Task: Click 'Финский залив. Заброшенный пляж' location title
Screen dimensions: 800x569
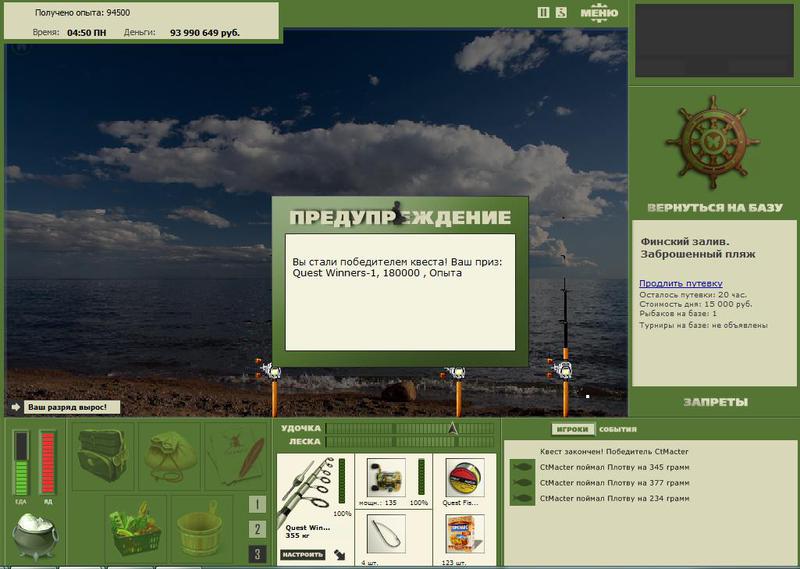Action: pyautogui.click(x=698, y=248)
